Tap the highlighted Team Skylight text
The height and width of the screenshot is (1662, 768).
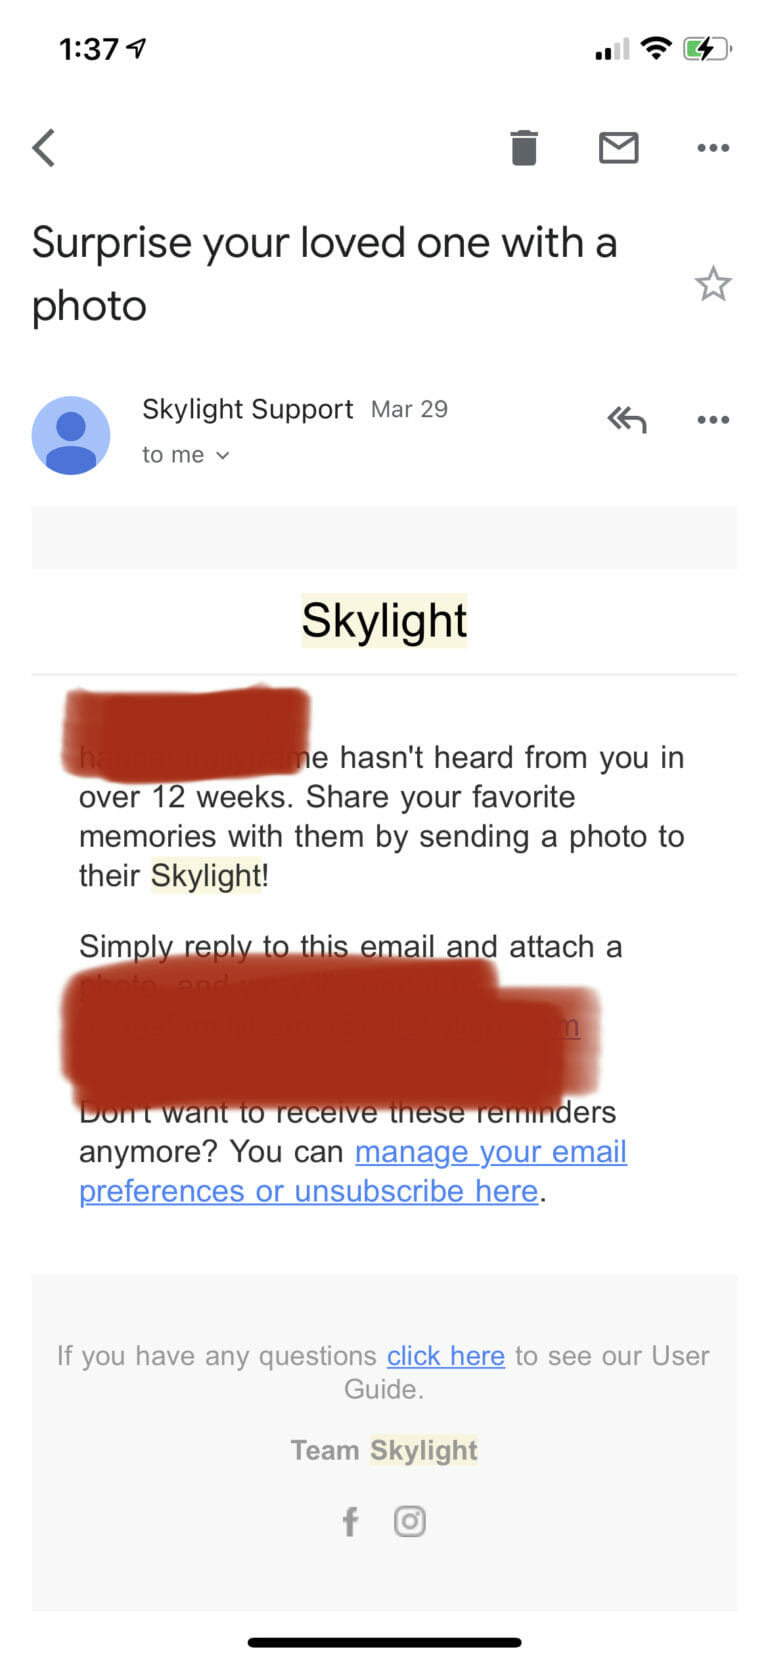(x=384, y=1450)
